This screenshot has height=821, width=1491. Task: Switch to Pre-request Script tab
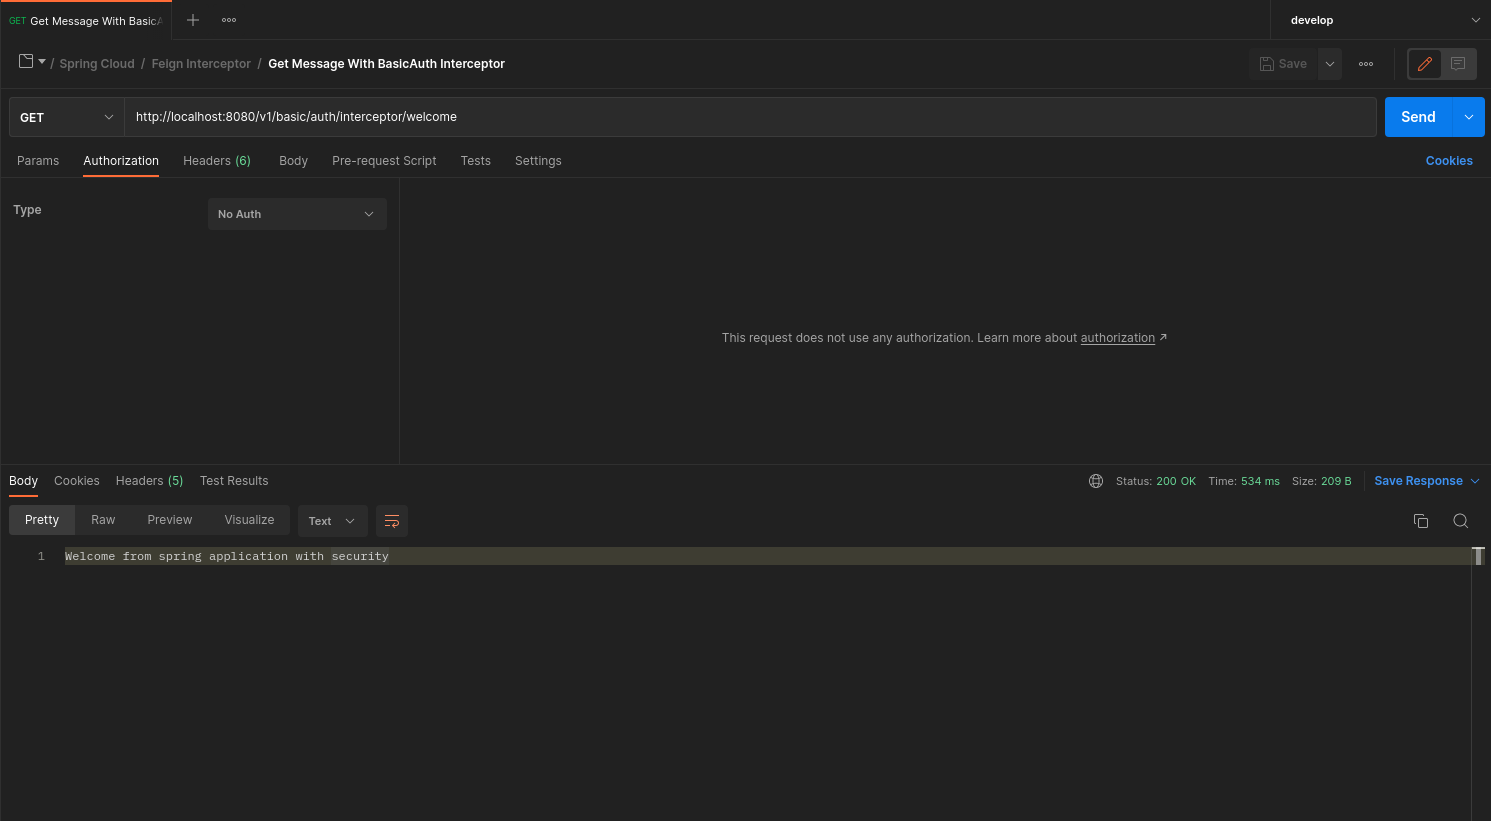coord(384,161)
